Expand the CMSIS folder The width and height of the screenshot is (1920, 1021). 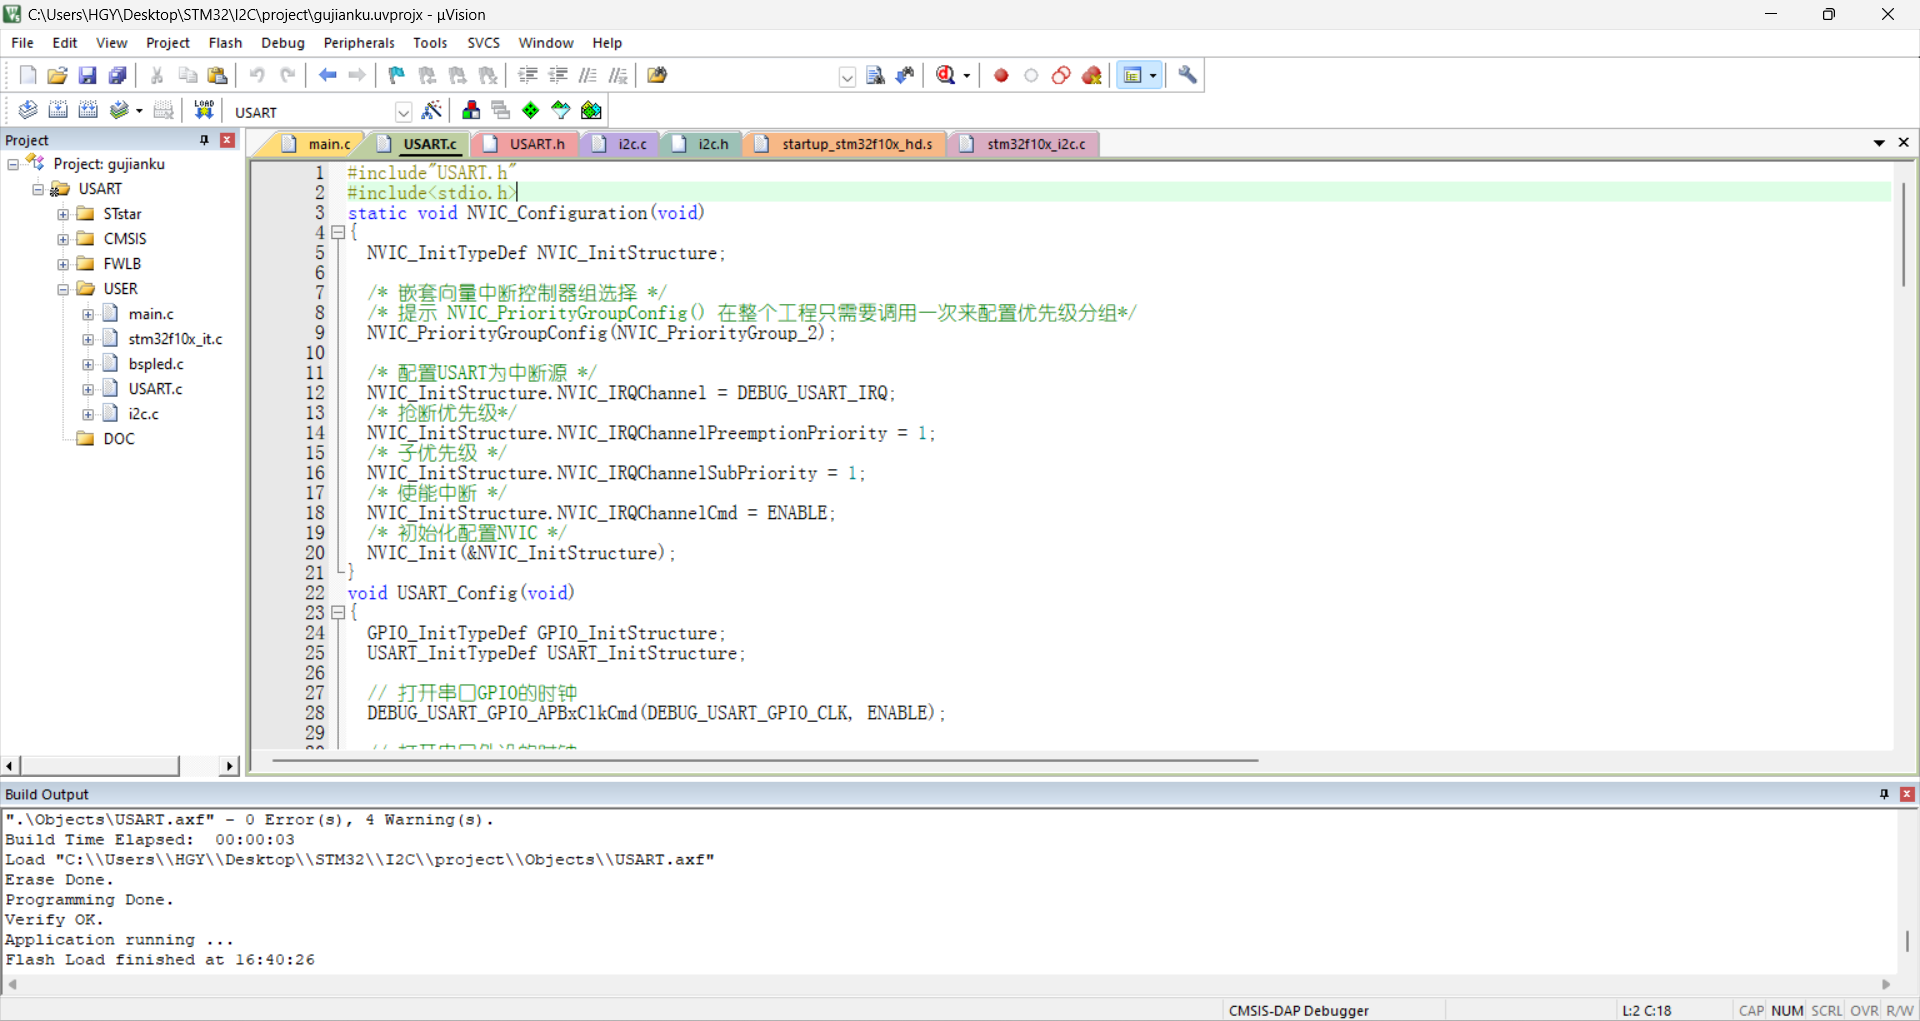tap(62, 239)
